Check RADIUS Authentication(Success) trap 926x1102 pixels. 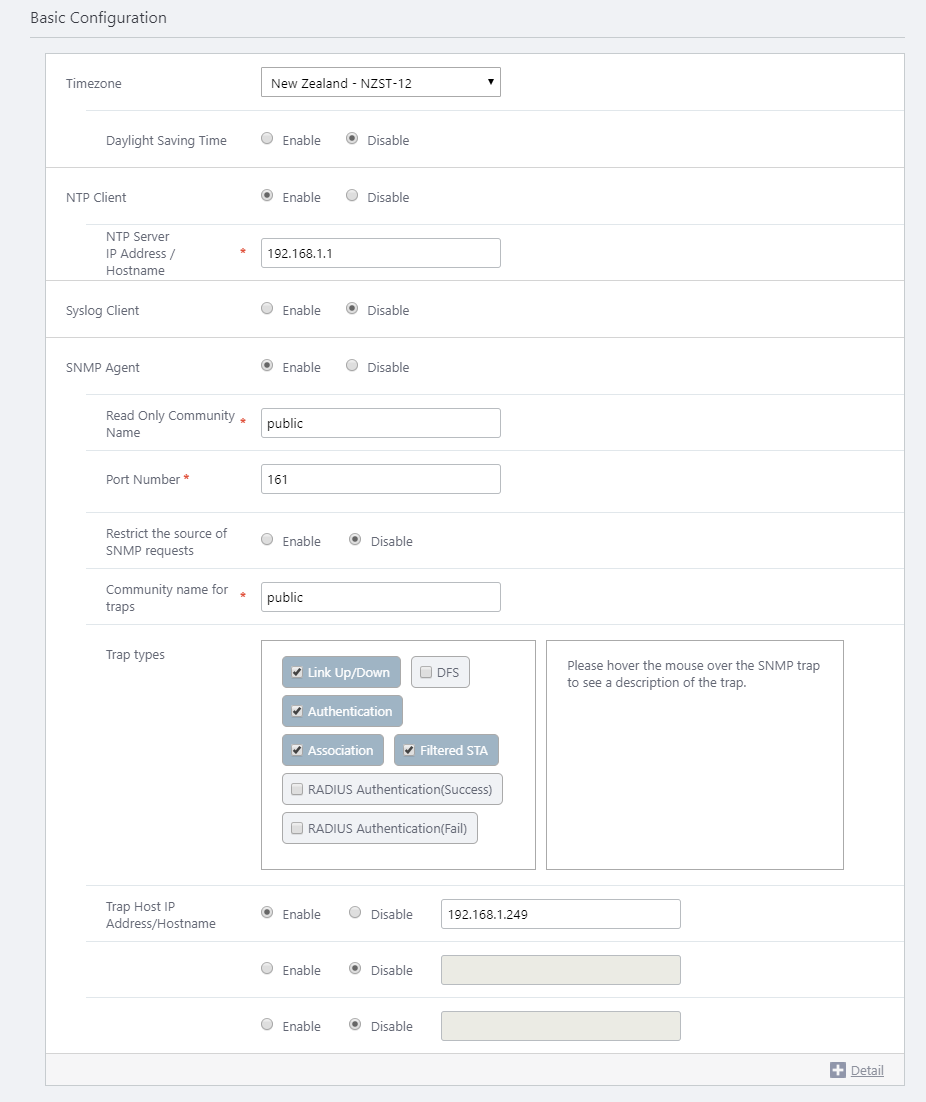point(297,789)
